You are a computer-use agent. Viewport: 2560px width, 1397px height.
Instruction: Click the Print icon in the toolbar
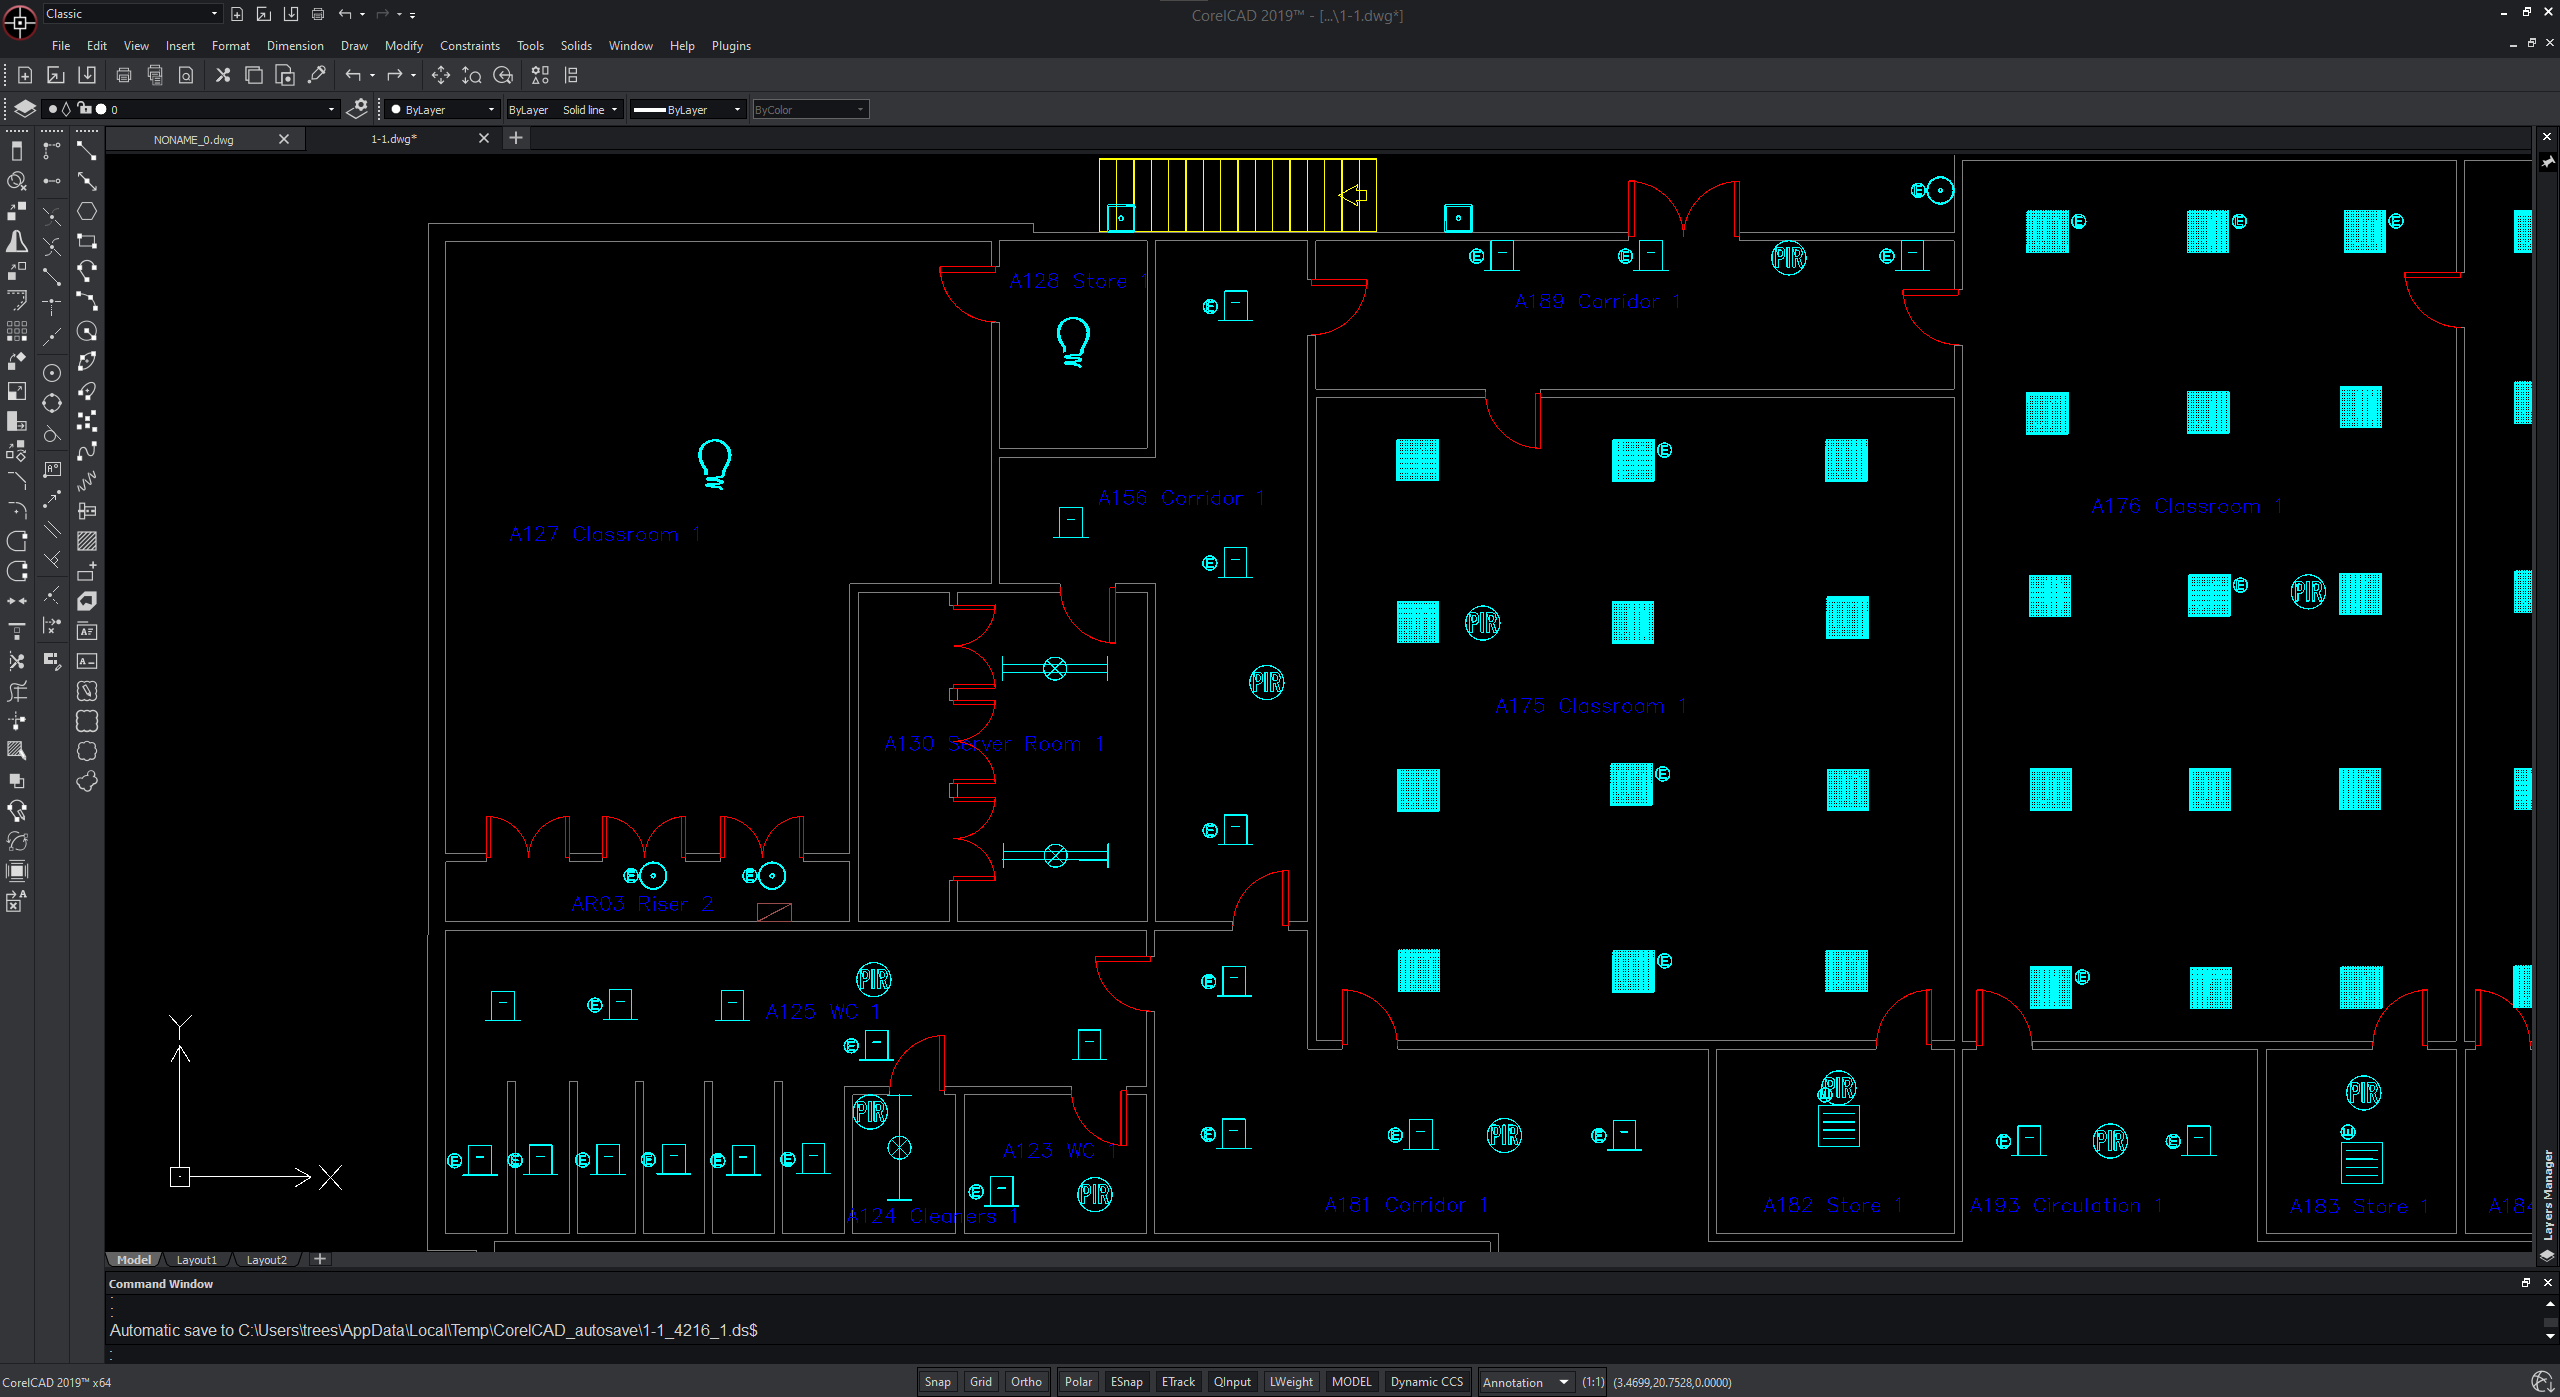[124, 75]
